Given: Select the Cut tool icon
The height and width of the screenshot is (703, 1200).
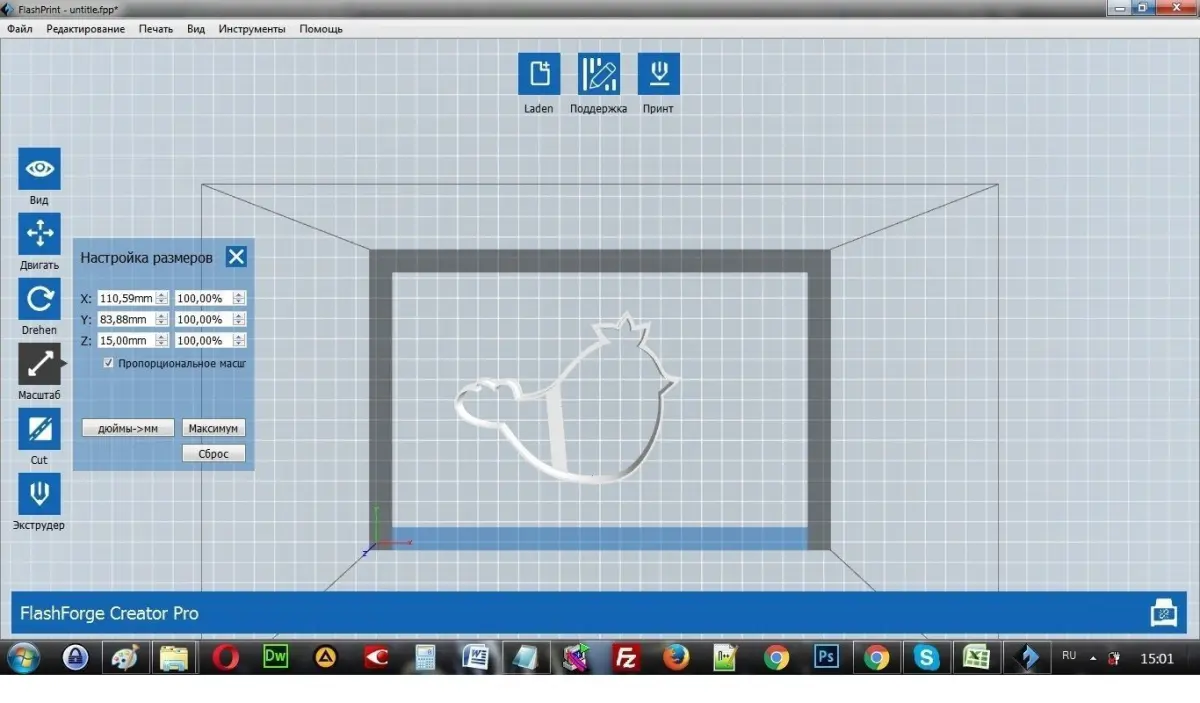Looking at the screenshot, I should (40, 429).
